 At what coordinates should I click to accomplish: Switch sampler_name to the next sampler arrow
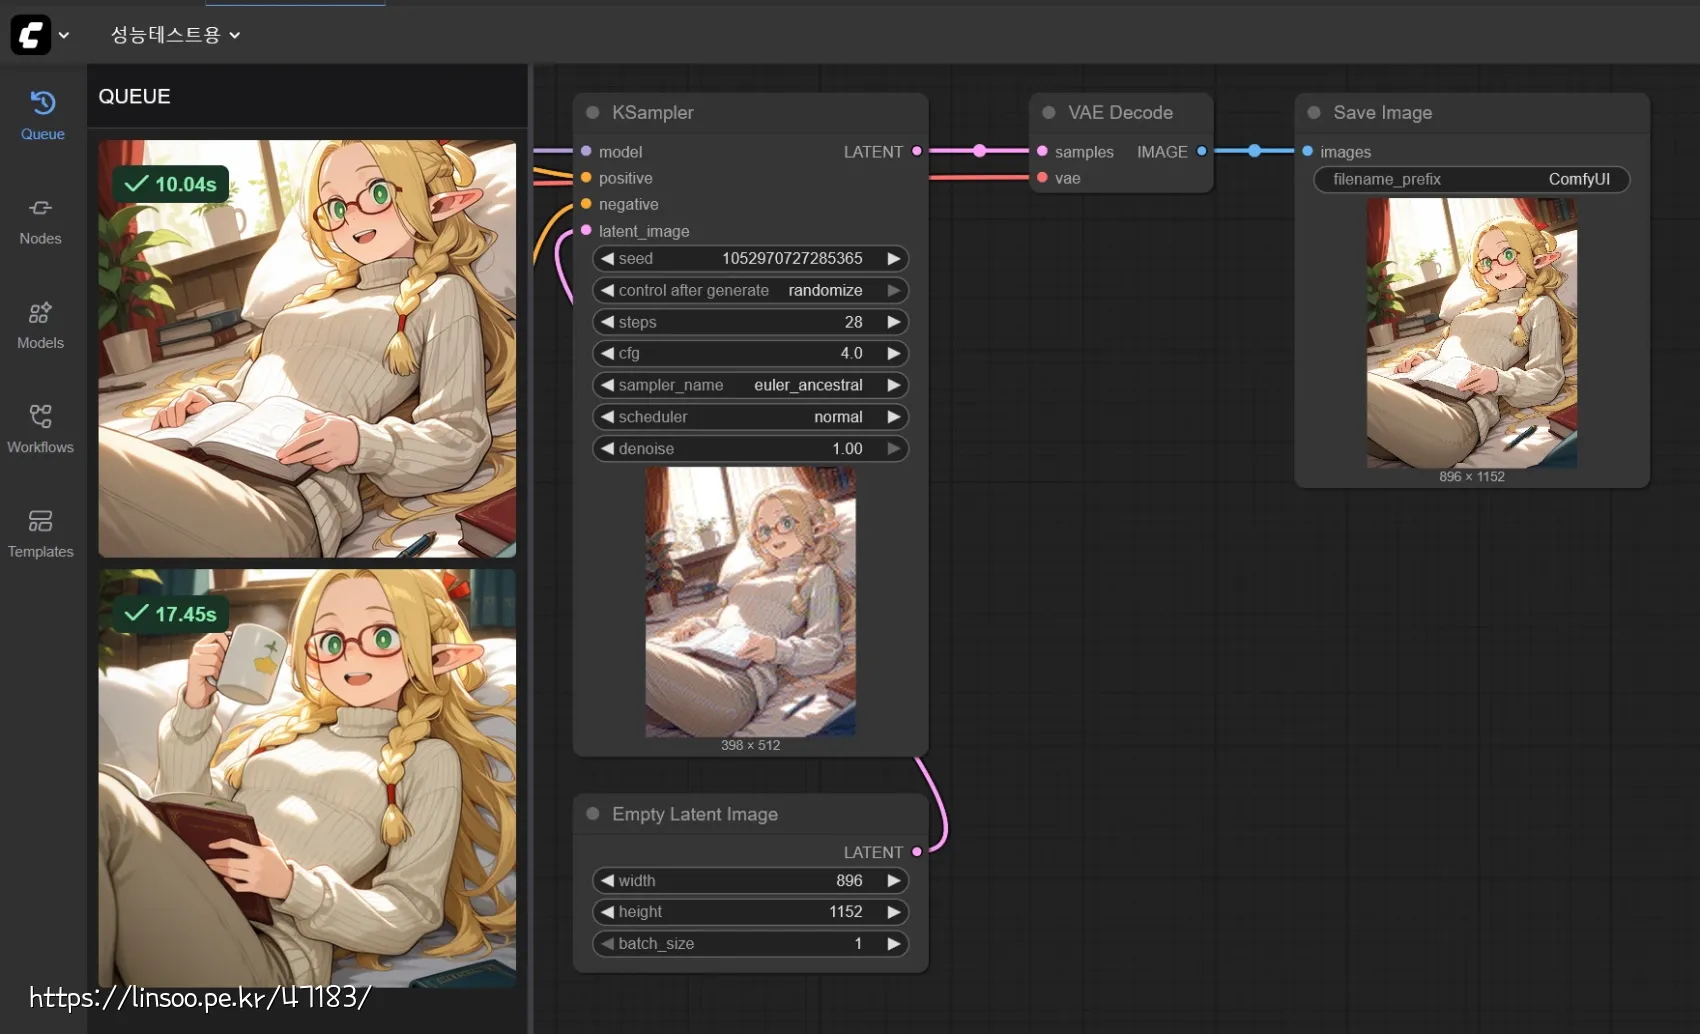[x=894, y=385]
